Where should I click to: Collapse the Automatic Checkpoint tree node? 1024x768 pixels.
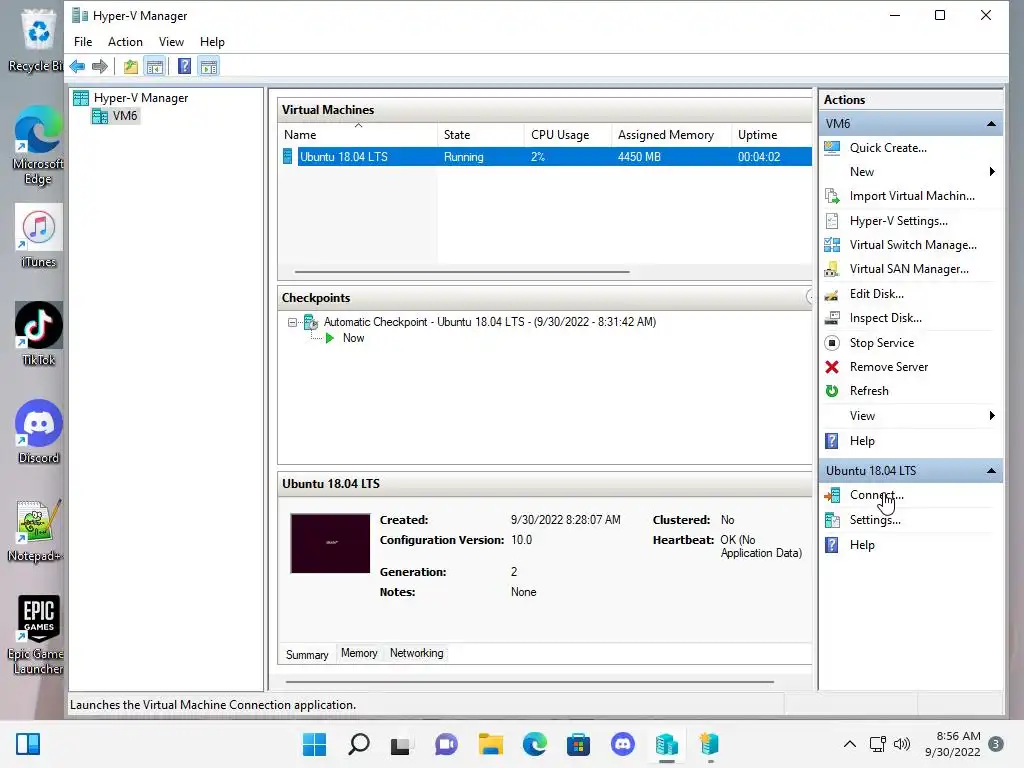pos(293,322)
